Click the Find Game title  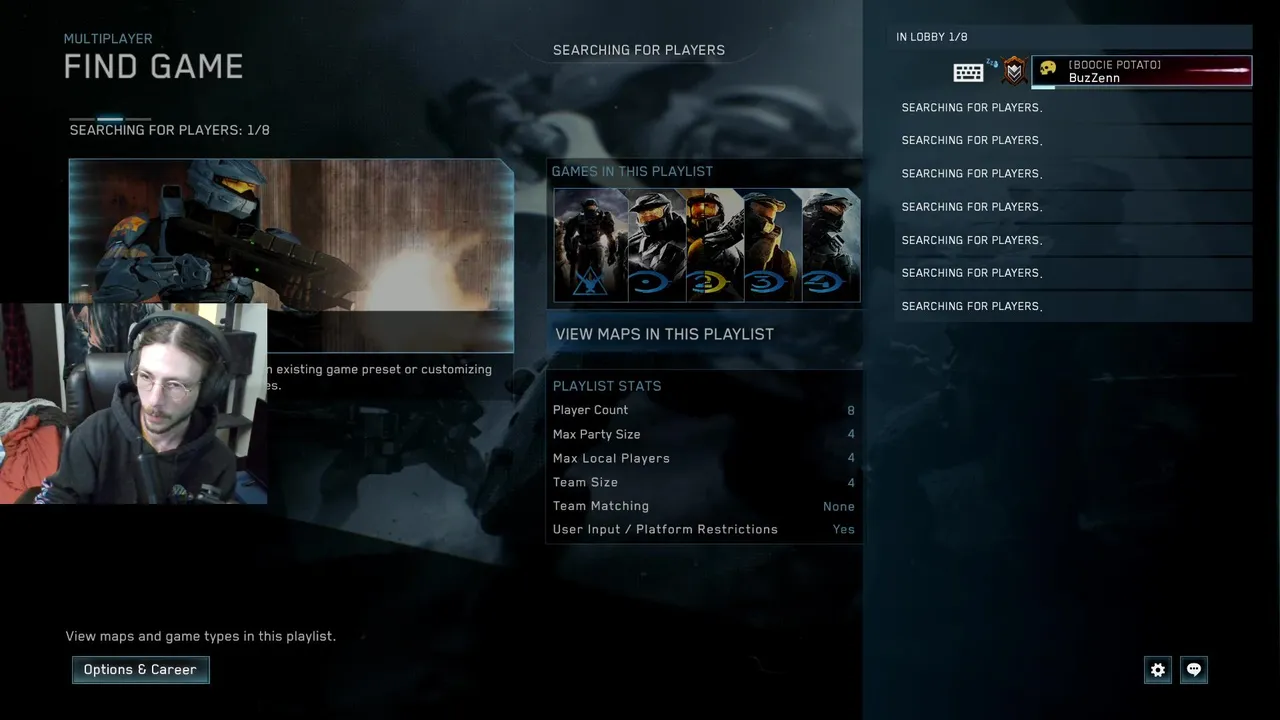click(154, 67)
